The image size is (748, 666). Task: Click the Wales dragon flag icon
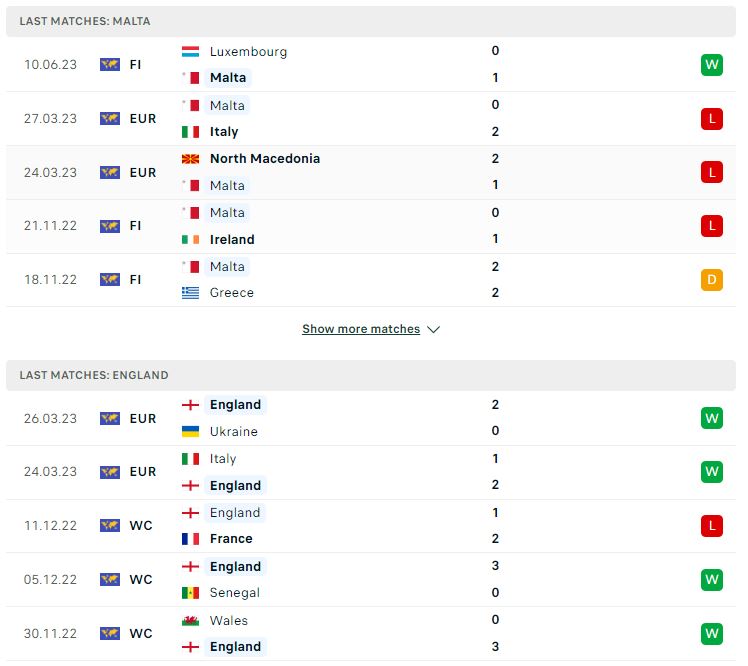tap(190, 621)
